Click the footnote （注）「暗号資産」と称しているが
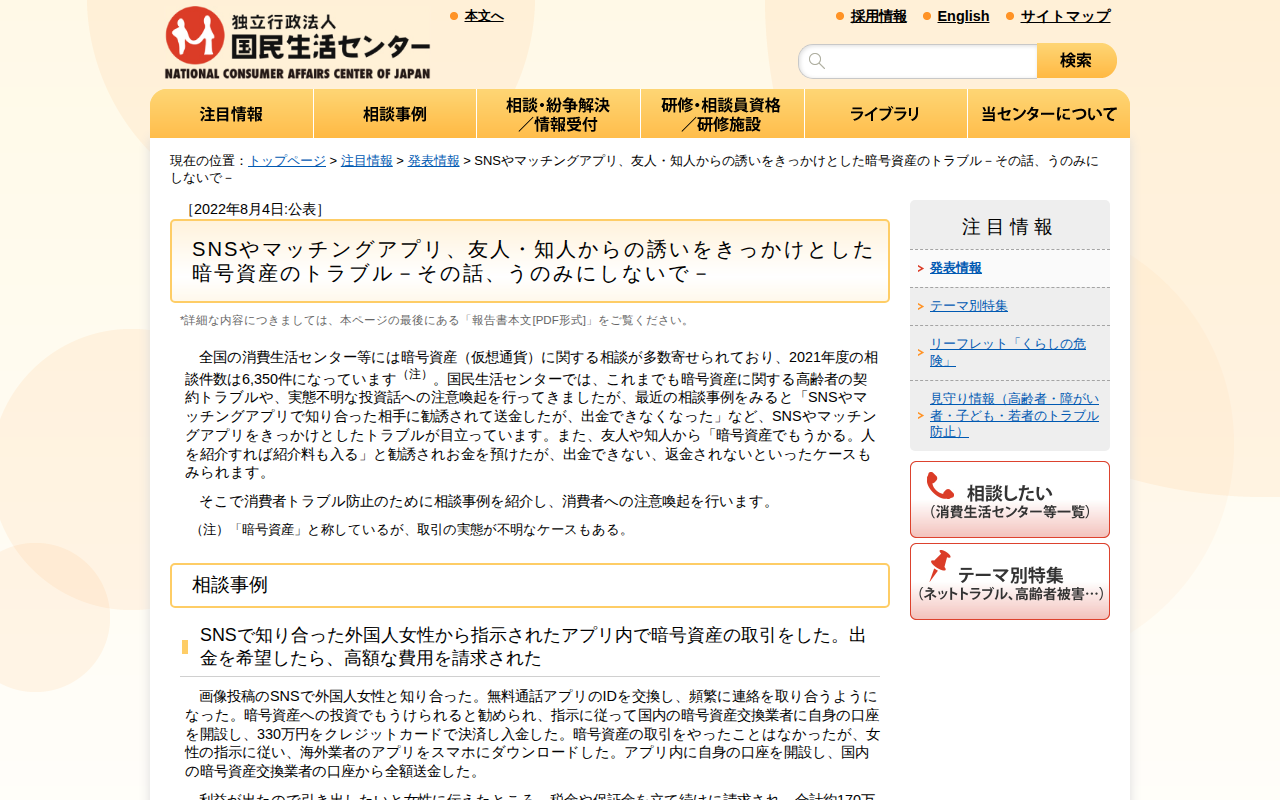 point(413,530)
